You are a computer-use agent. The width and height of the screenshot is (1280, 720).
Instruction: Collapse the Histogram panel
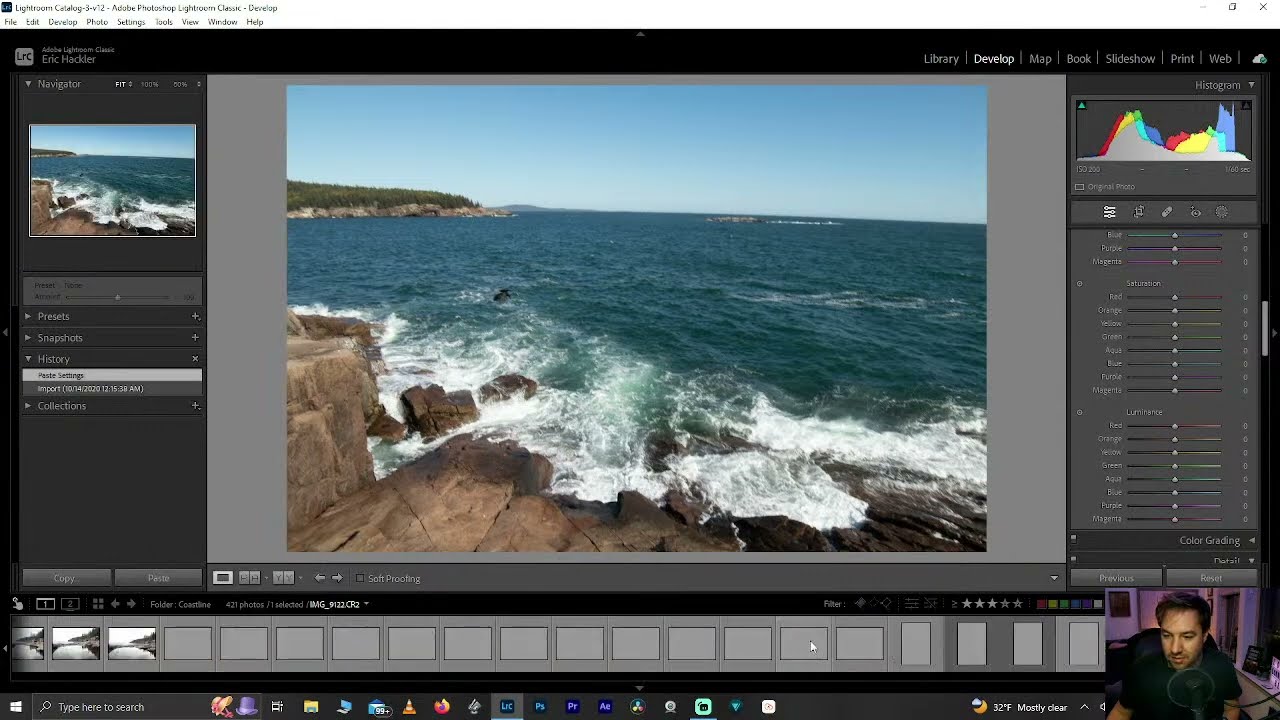1251,85
